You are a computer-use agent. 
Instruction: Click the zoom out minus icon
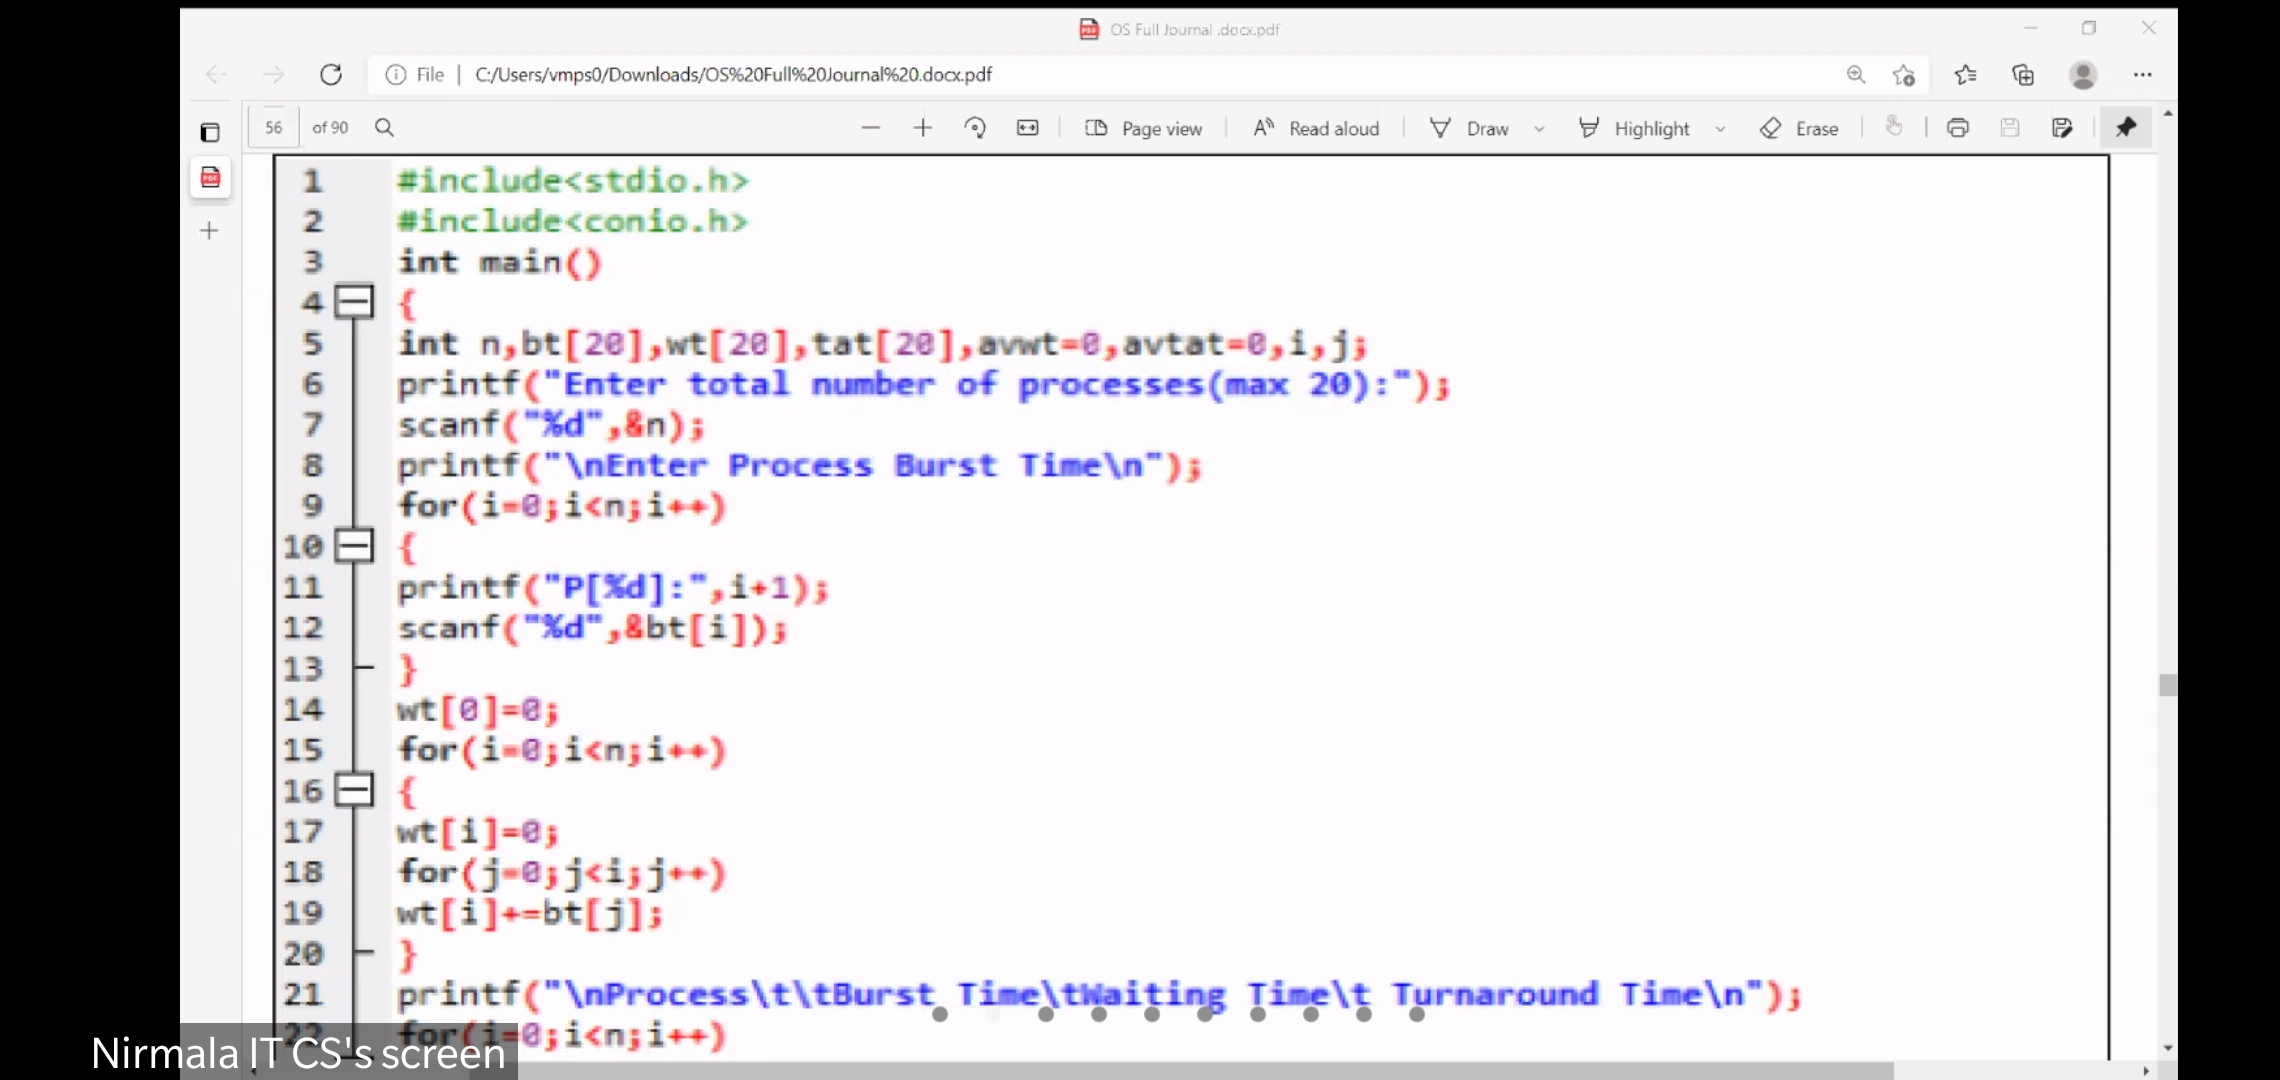tap(870, 128)
